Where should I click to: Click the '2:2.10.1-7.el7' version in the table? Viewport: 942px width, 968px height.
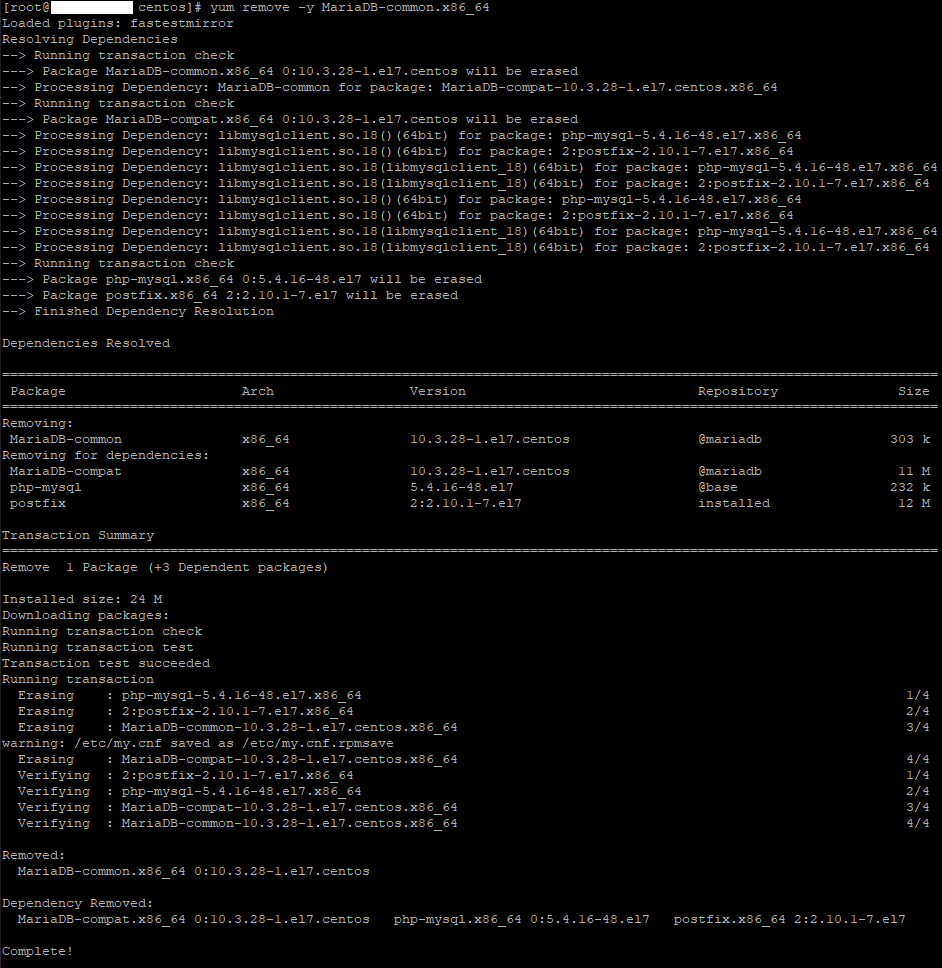[x=465, y=504]
